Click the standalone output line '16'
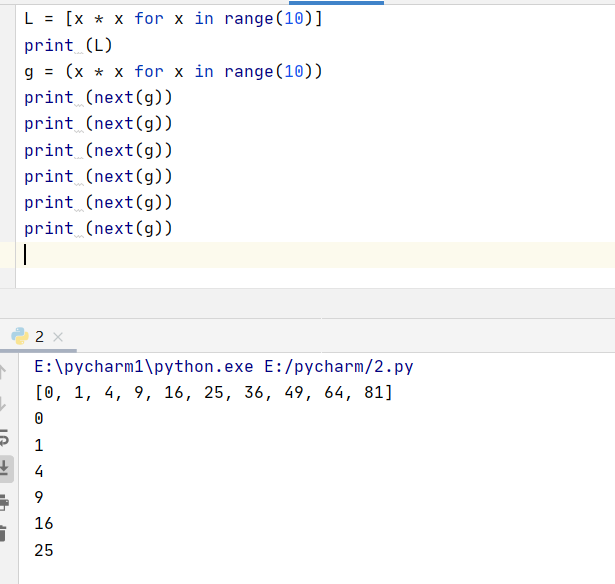This screenshot has height=584, width=615. (44, 524)
